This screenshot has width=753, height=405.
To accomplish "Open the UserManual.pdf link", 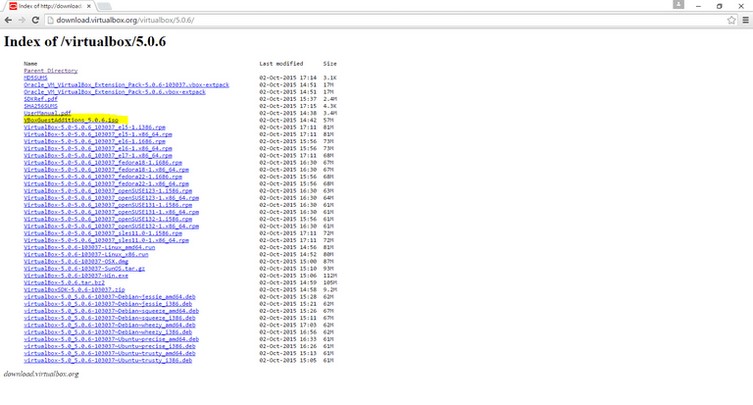I will (47, 113).
